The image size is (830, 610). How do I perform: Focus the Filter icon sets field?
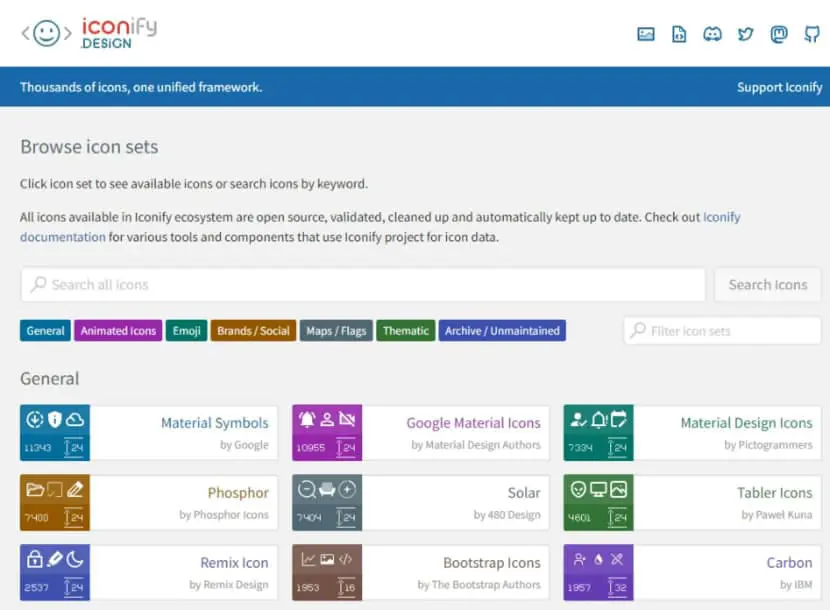click(x=722, y=331)
